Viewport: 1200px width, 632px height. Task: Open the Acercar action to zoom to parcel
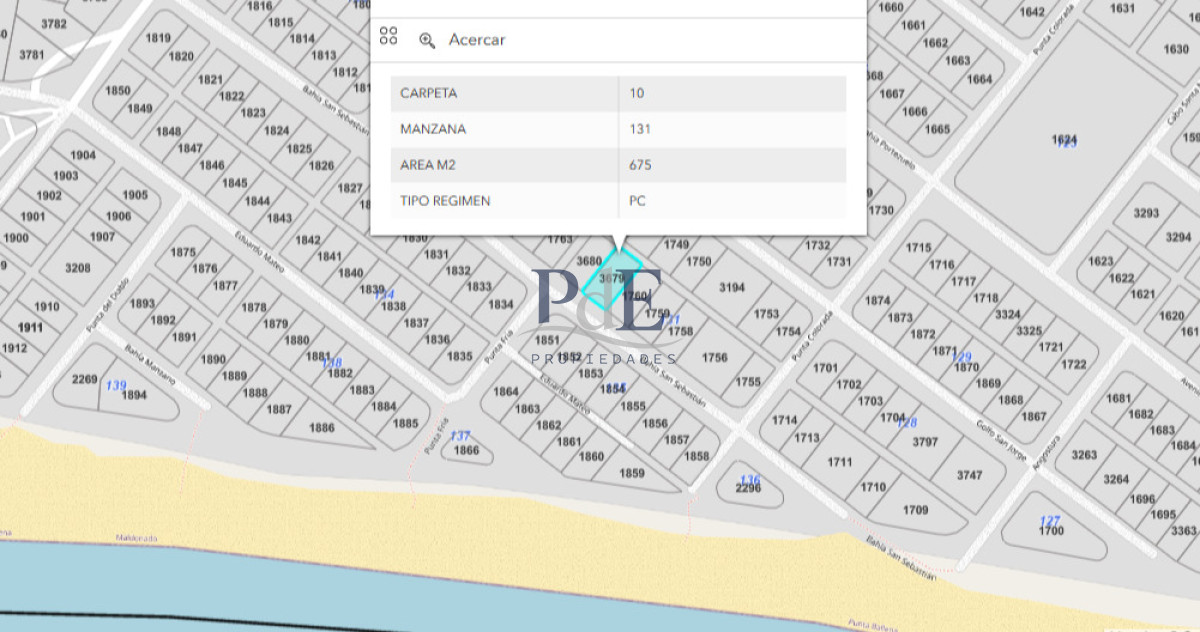[x=478, y=40]
